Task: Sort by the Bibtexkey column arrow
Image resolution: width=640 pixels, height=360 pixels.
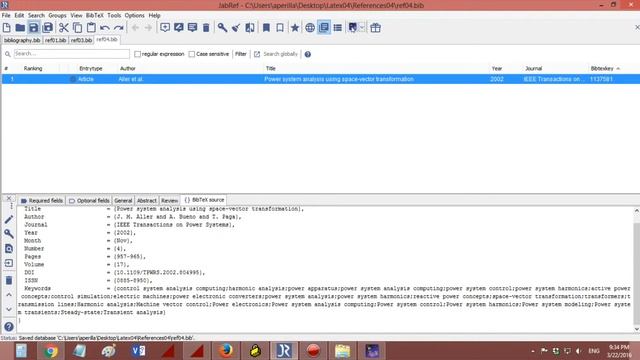Action: tap(618, 69)
